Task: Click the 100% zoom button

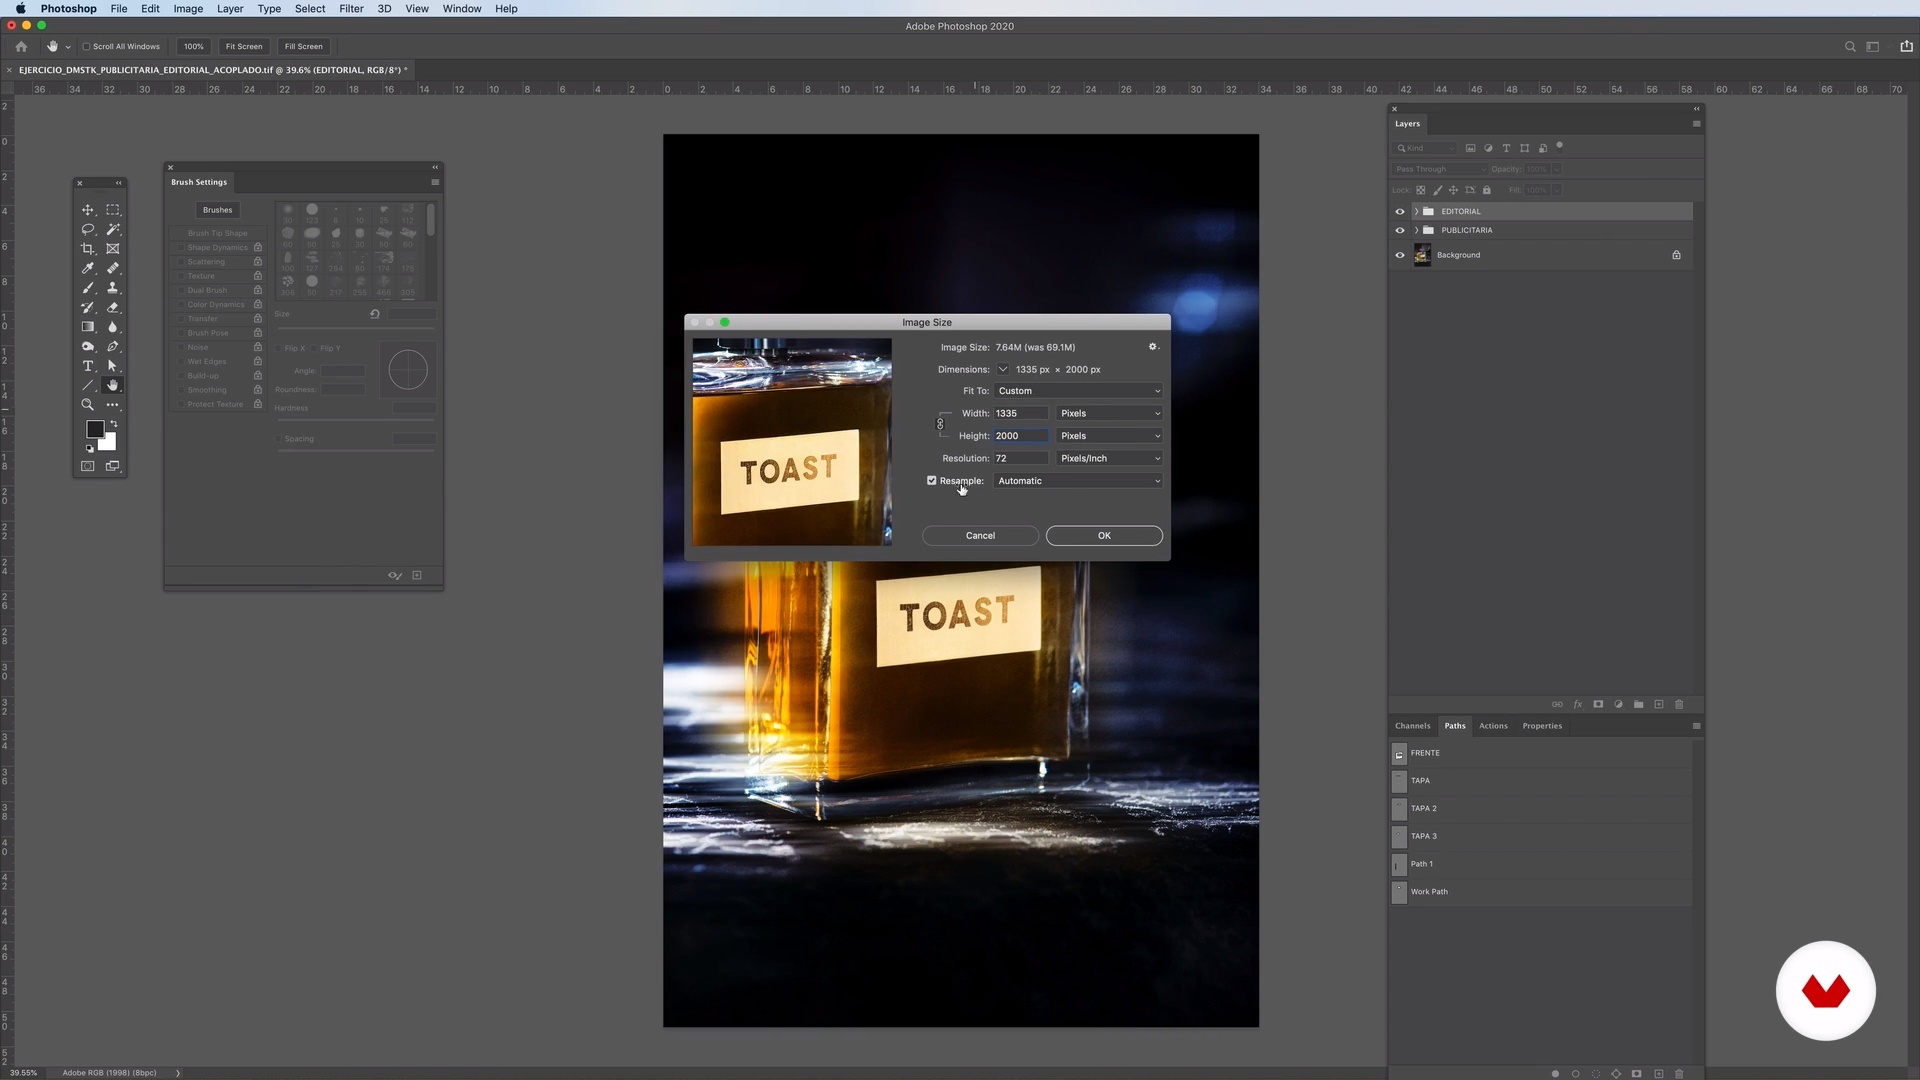Action: 194,46
